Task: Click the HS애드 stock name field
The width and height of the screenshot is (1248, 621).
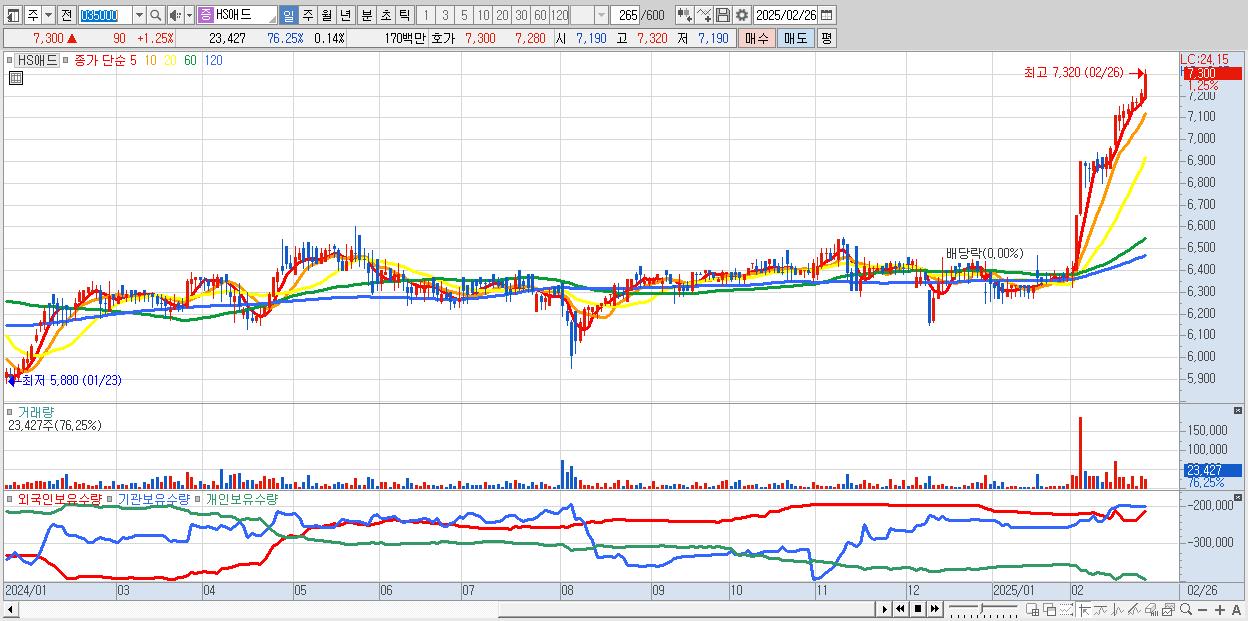Action: tap(246, 15)
